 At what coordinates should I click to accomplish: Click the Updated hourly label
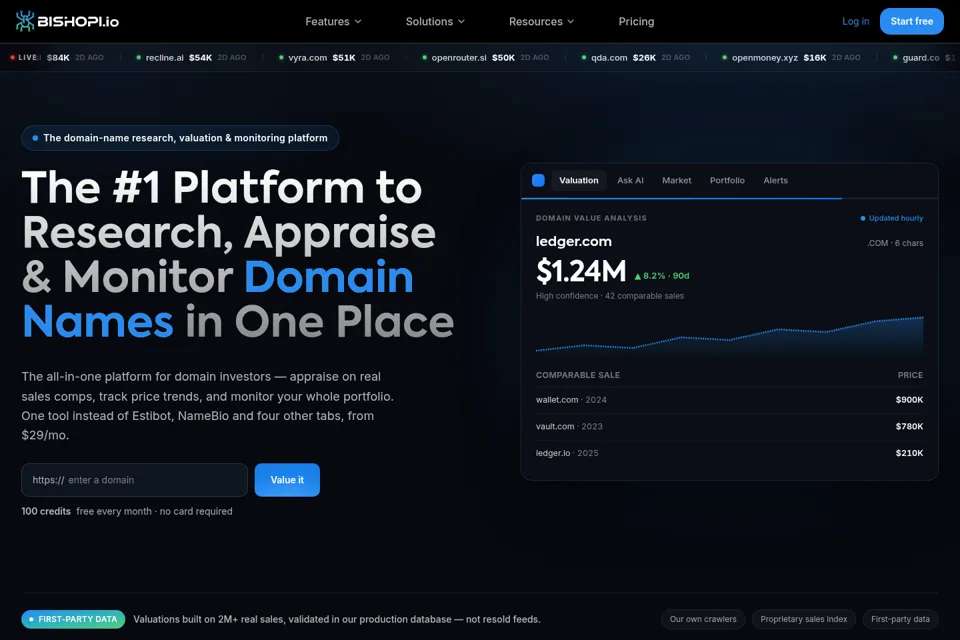892,218
